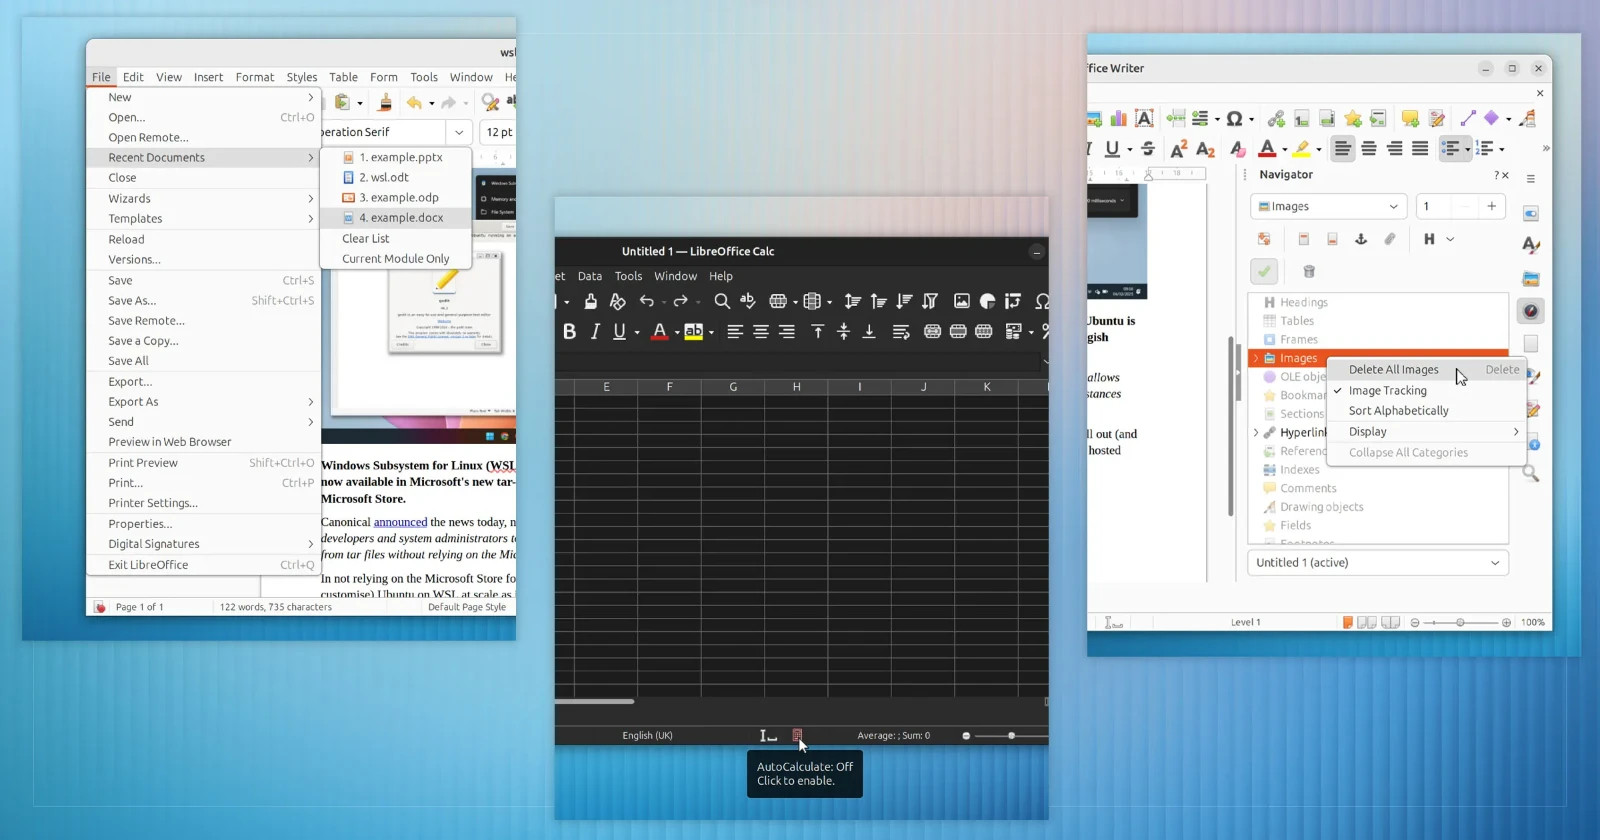This screenshot has width=1600, height=840.
Task: Open the heading levels dropdown beside H
Action: coord(1450,239)
